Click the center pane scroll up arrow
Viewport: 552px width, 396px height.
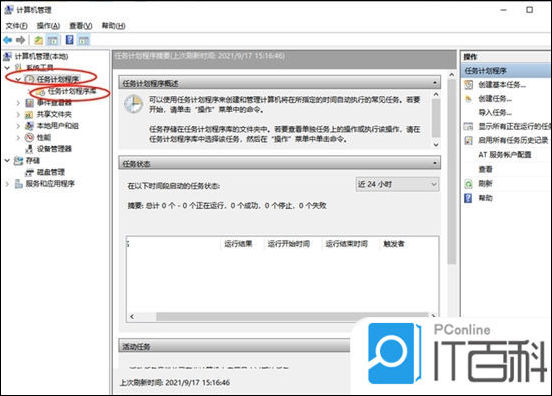(x=452, y=75)
